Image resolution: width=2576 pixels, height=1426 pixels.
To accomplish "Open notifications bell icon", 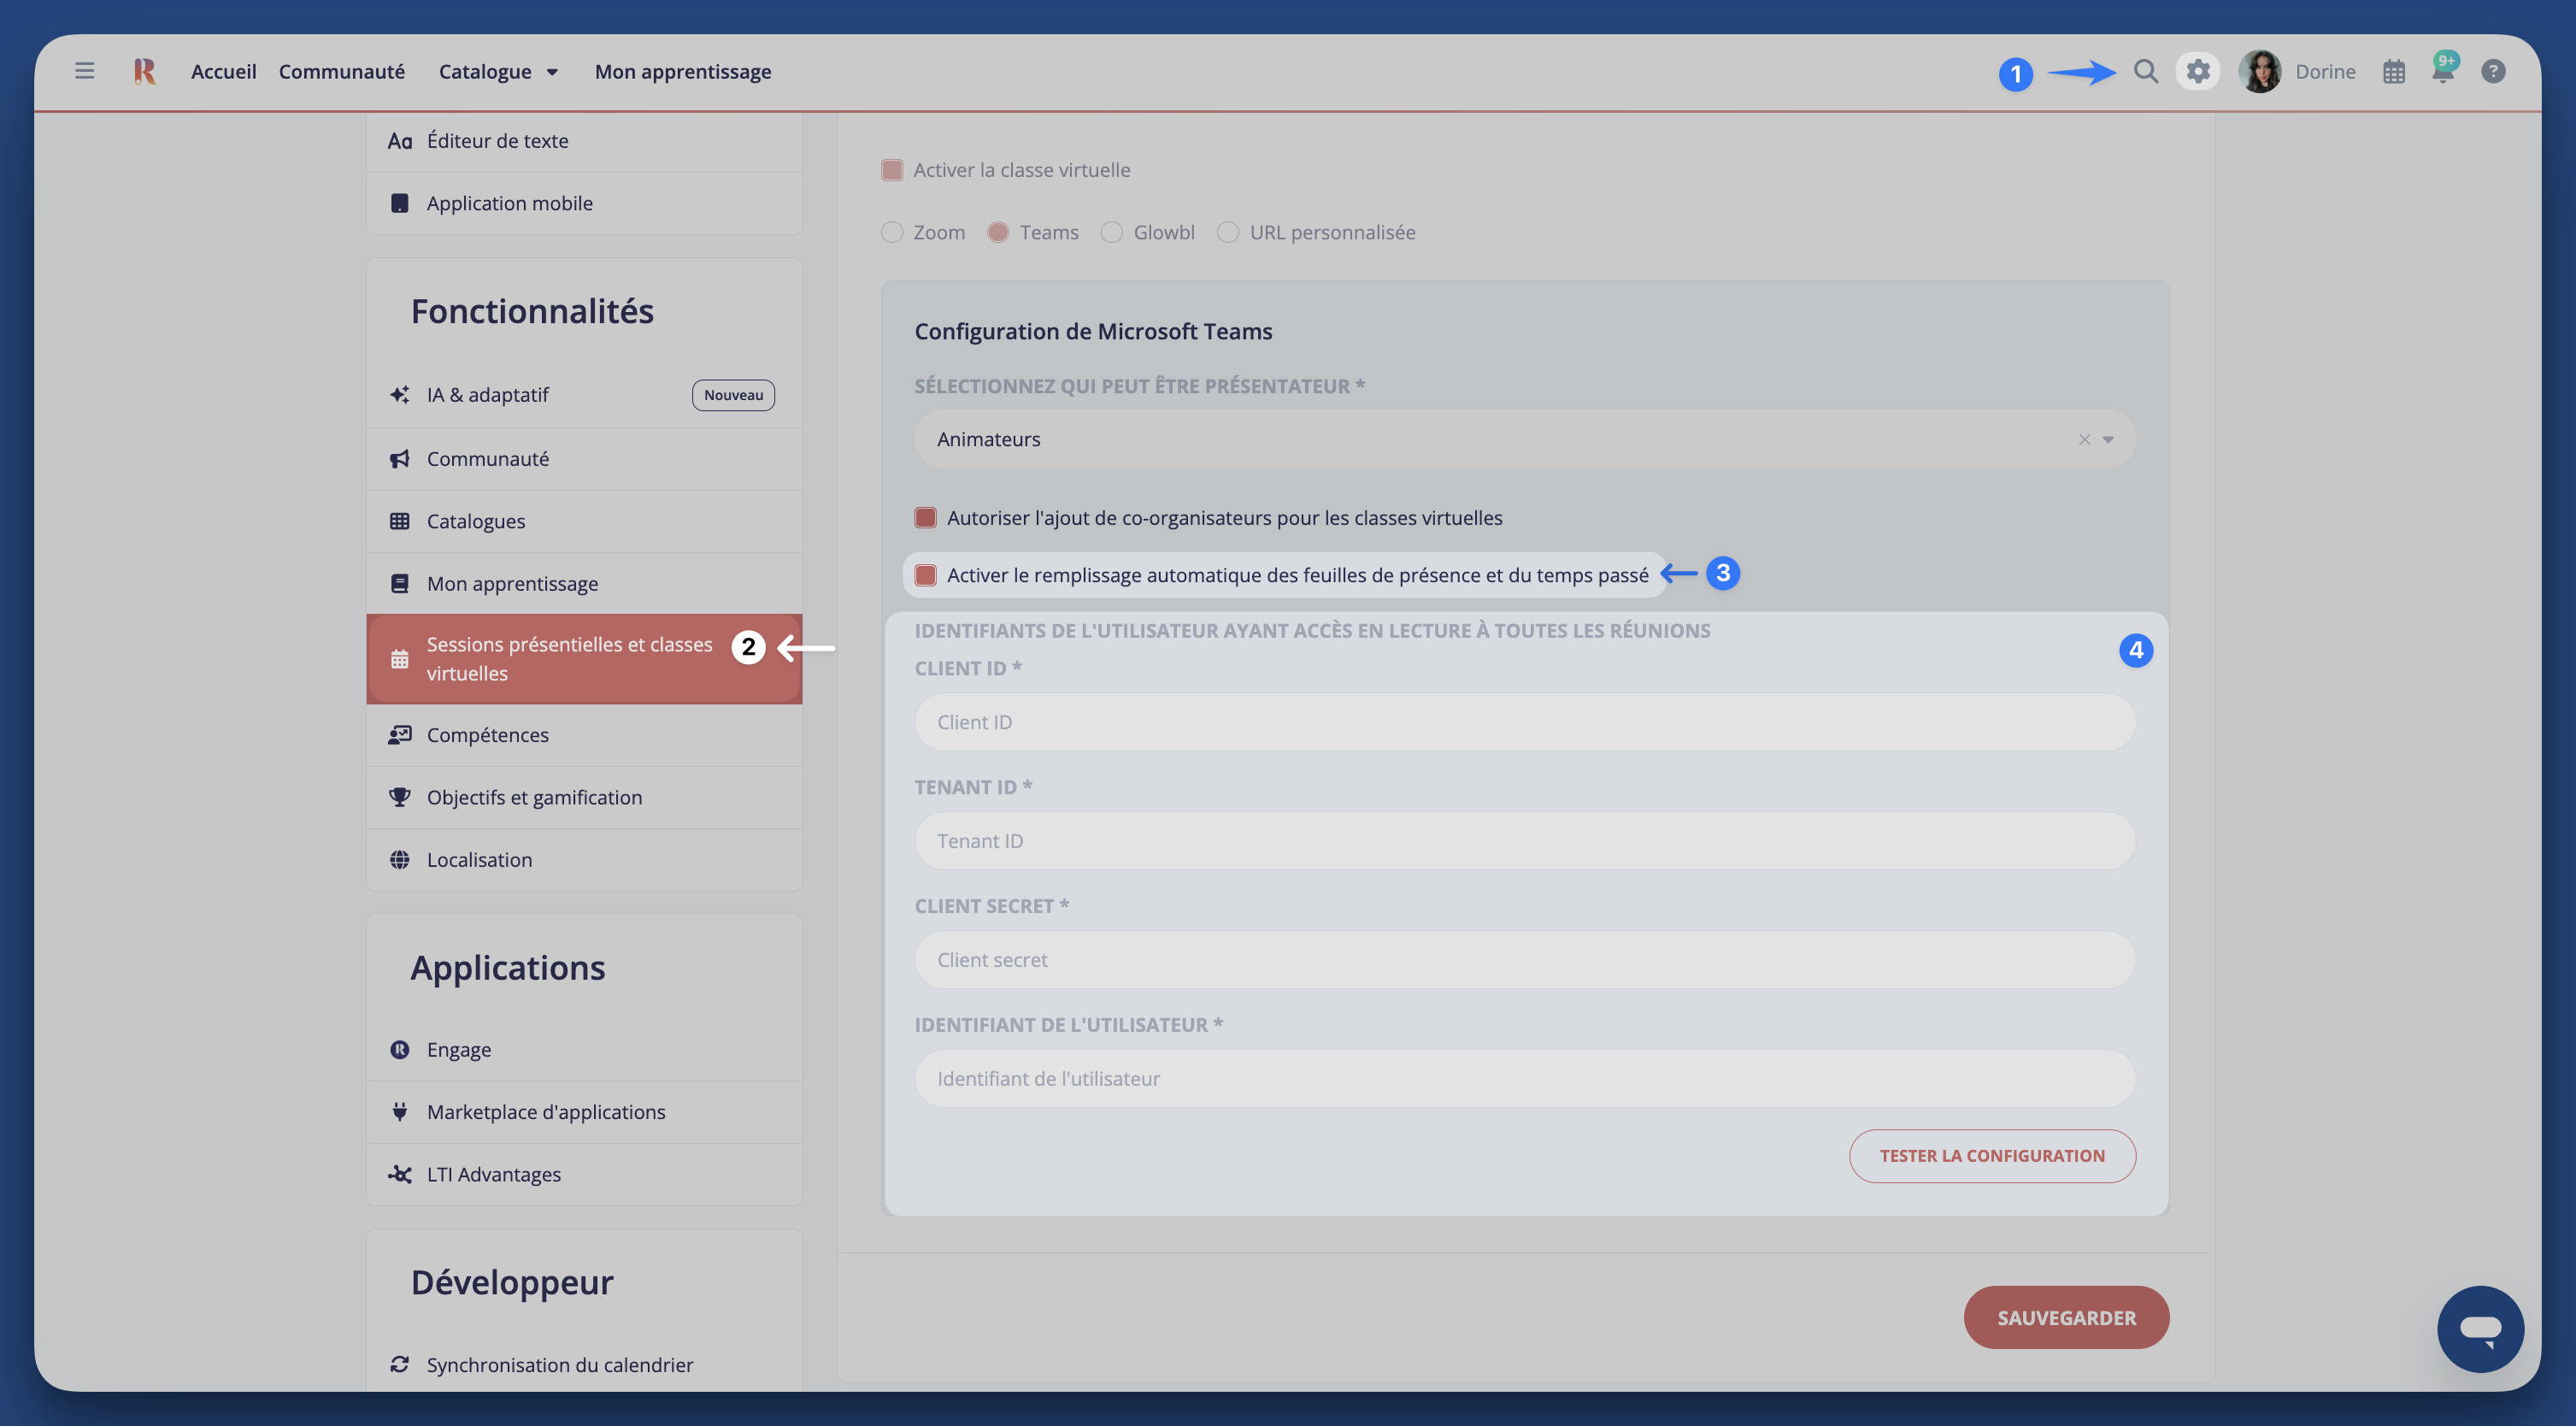I will (x=2442, y=71).
